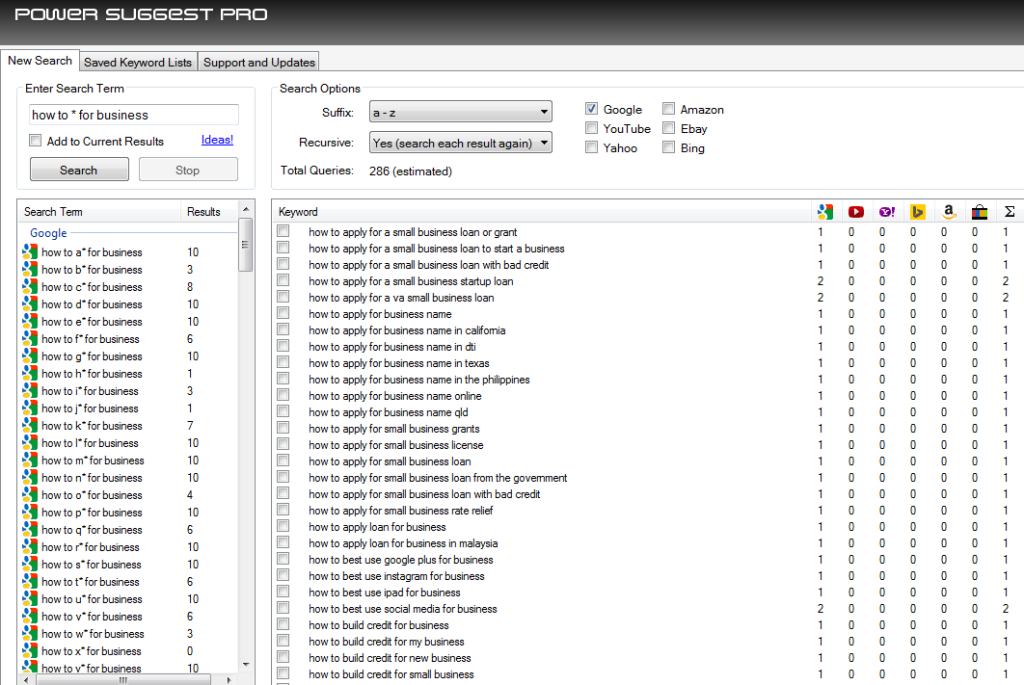This screenshot has width=1024, height=685.
Task: Select 'how to p* for business' search term
Action: coord(91,513)
